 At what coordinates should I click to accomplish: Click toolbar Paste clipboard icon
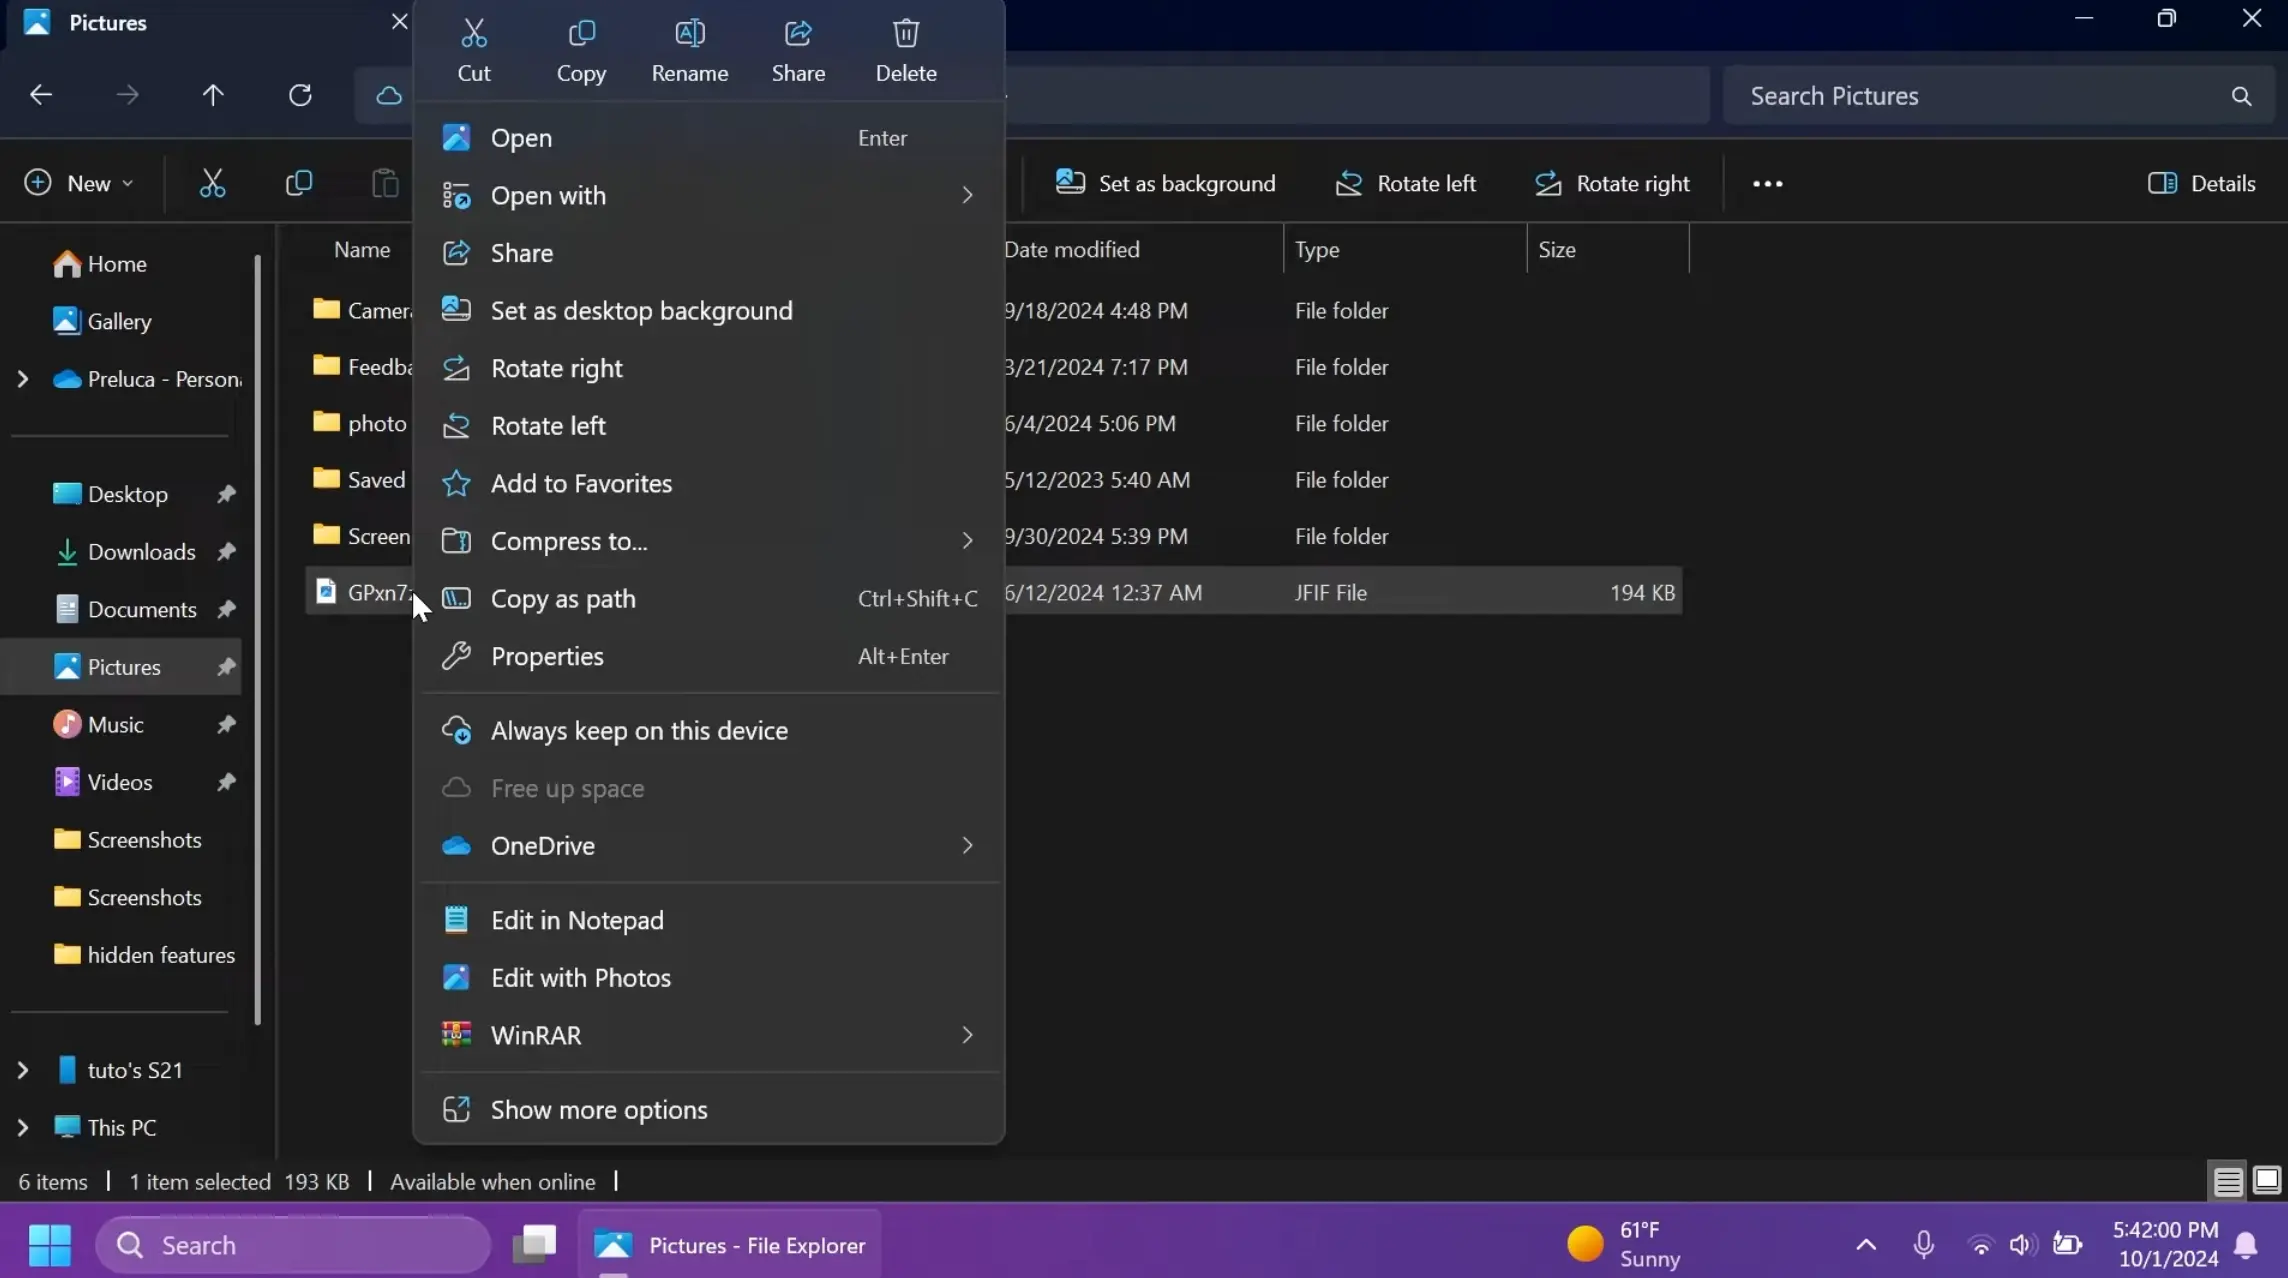coord(385,183)
